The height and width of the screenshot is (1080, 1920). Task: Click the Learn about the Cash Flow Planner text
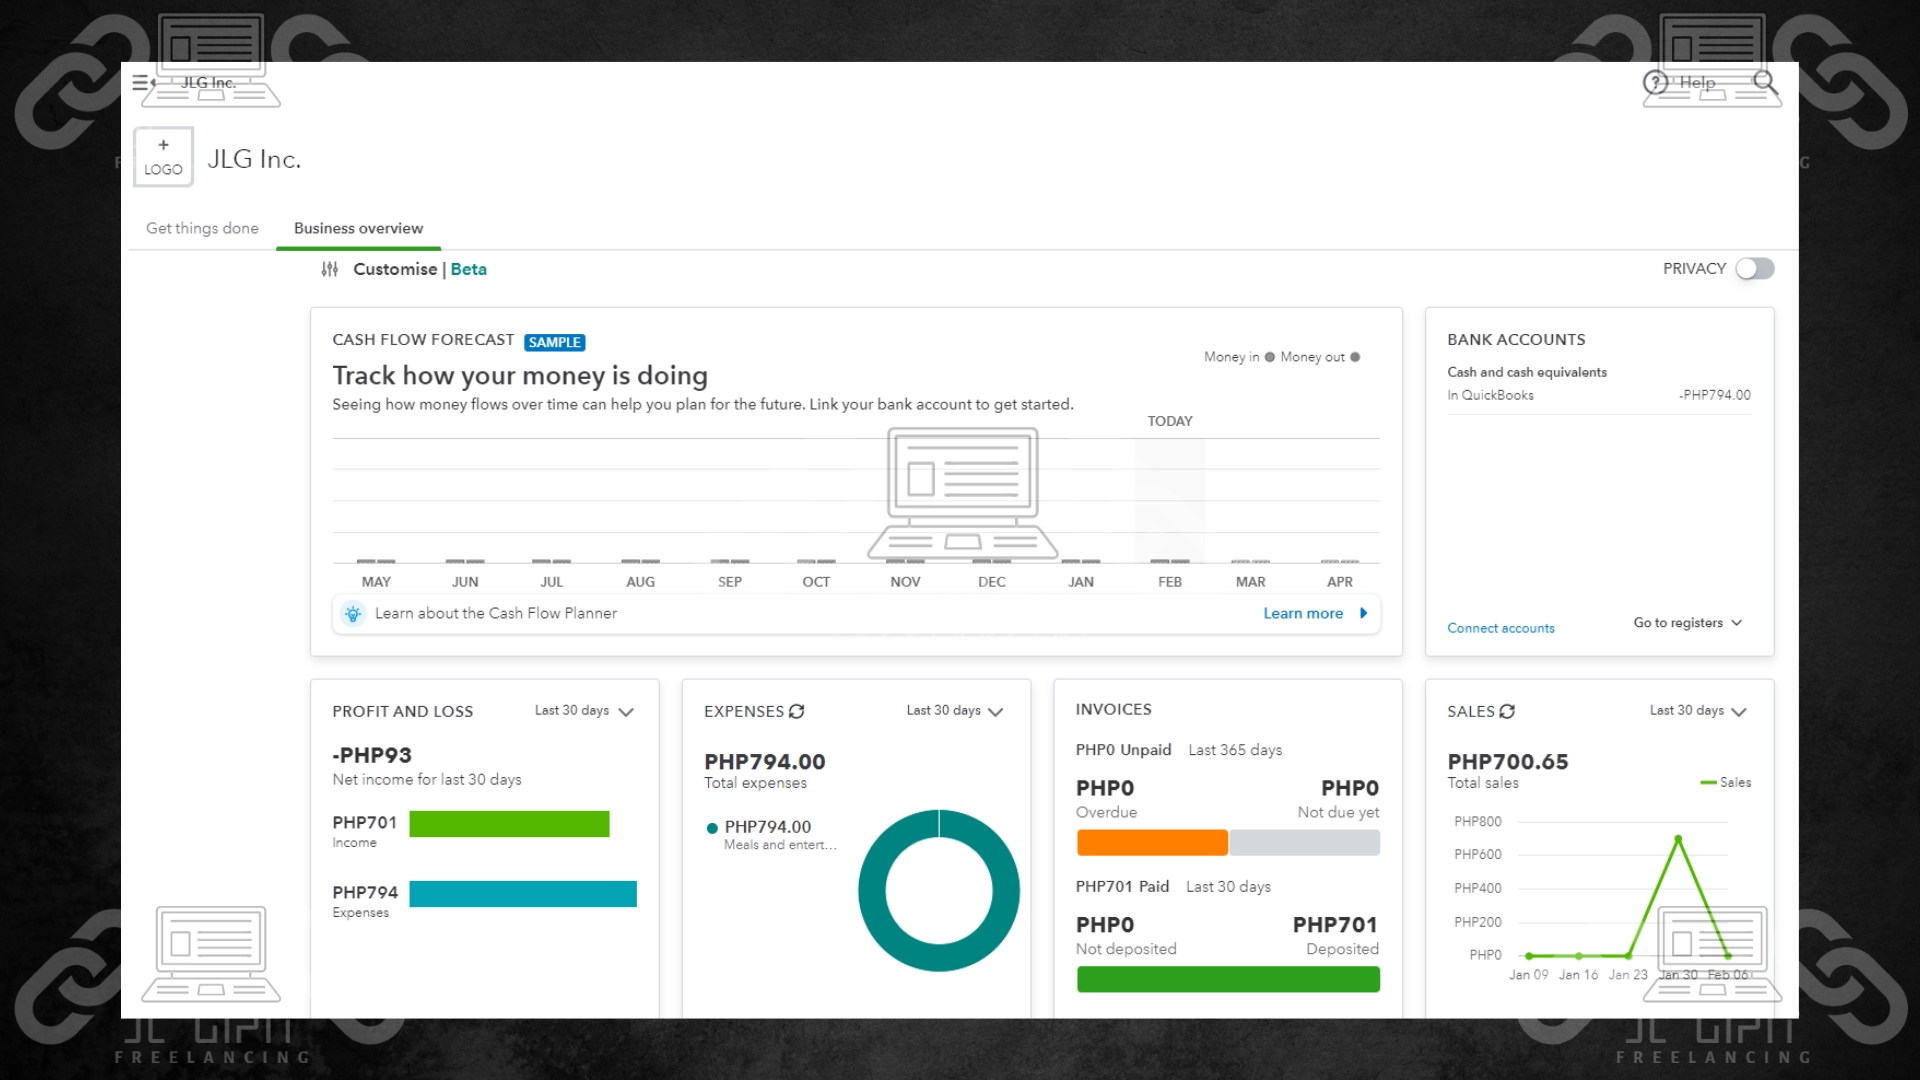pos(496,614)
